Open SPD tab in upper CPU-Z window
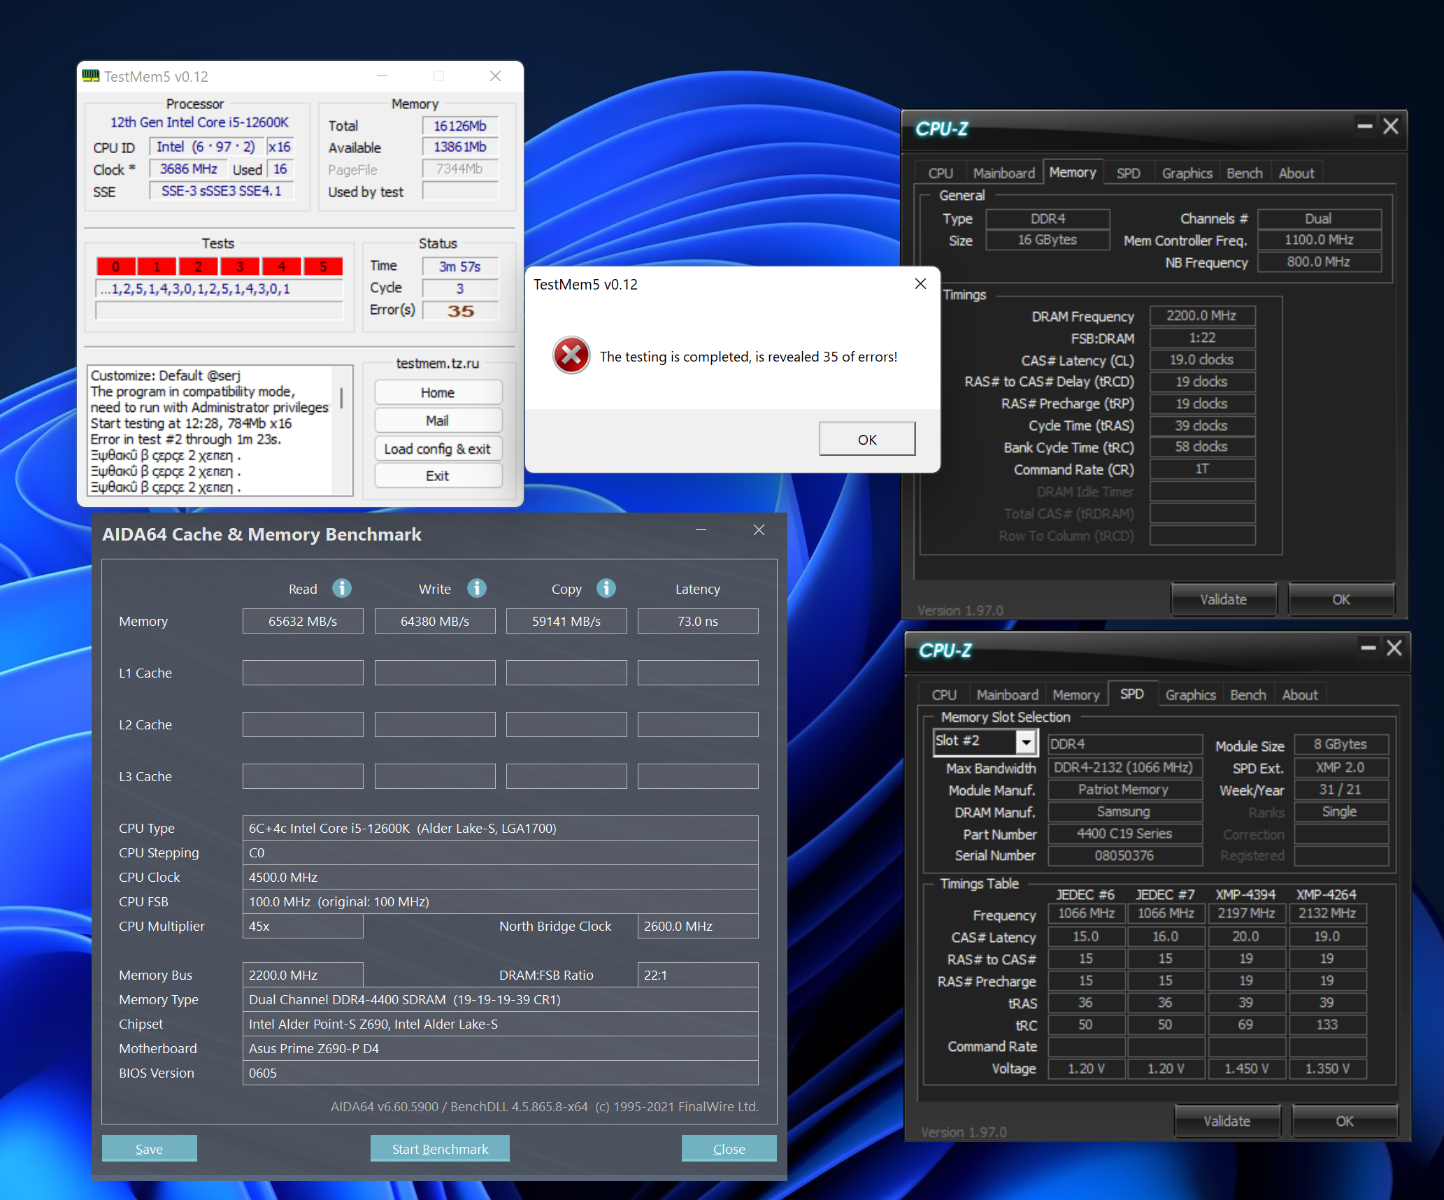The width and height of the screenshot is (1444, 1200). click(x=1128, y=173)
